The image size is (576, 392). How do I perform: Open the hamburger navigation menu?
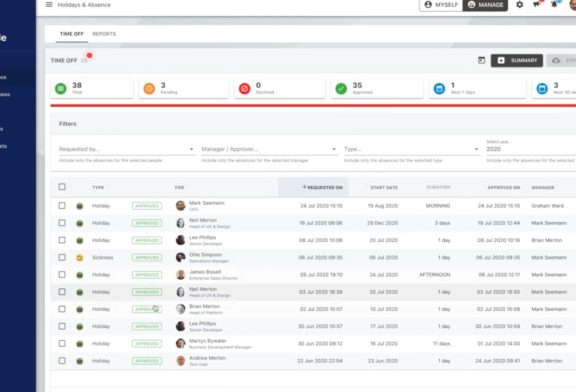pyautogui.click(x=49, y=5)
